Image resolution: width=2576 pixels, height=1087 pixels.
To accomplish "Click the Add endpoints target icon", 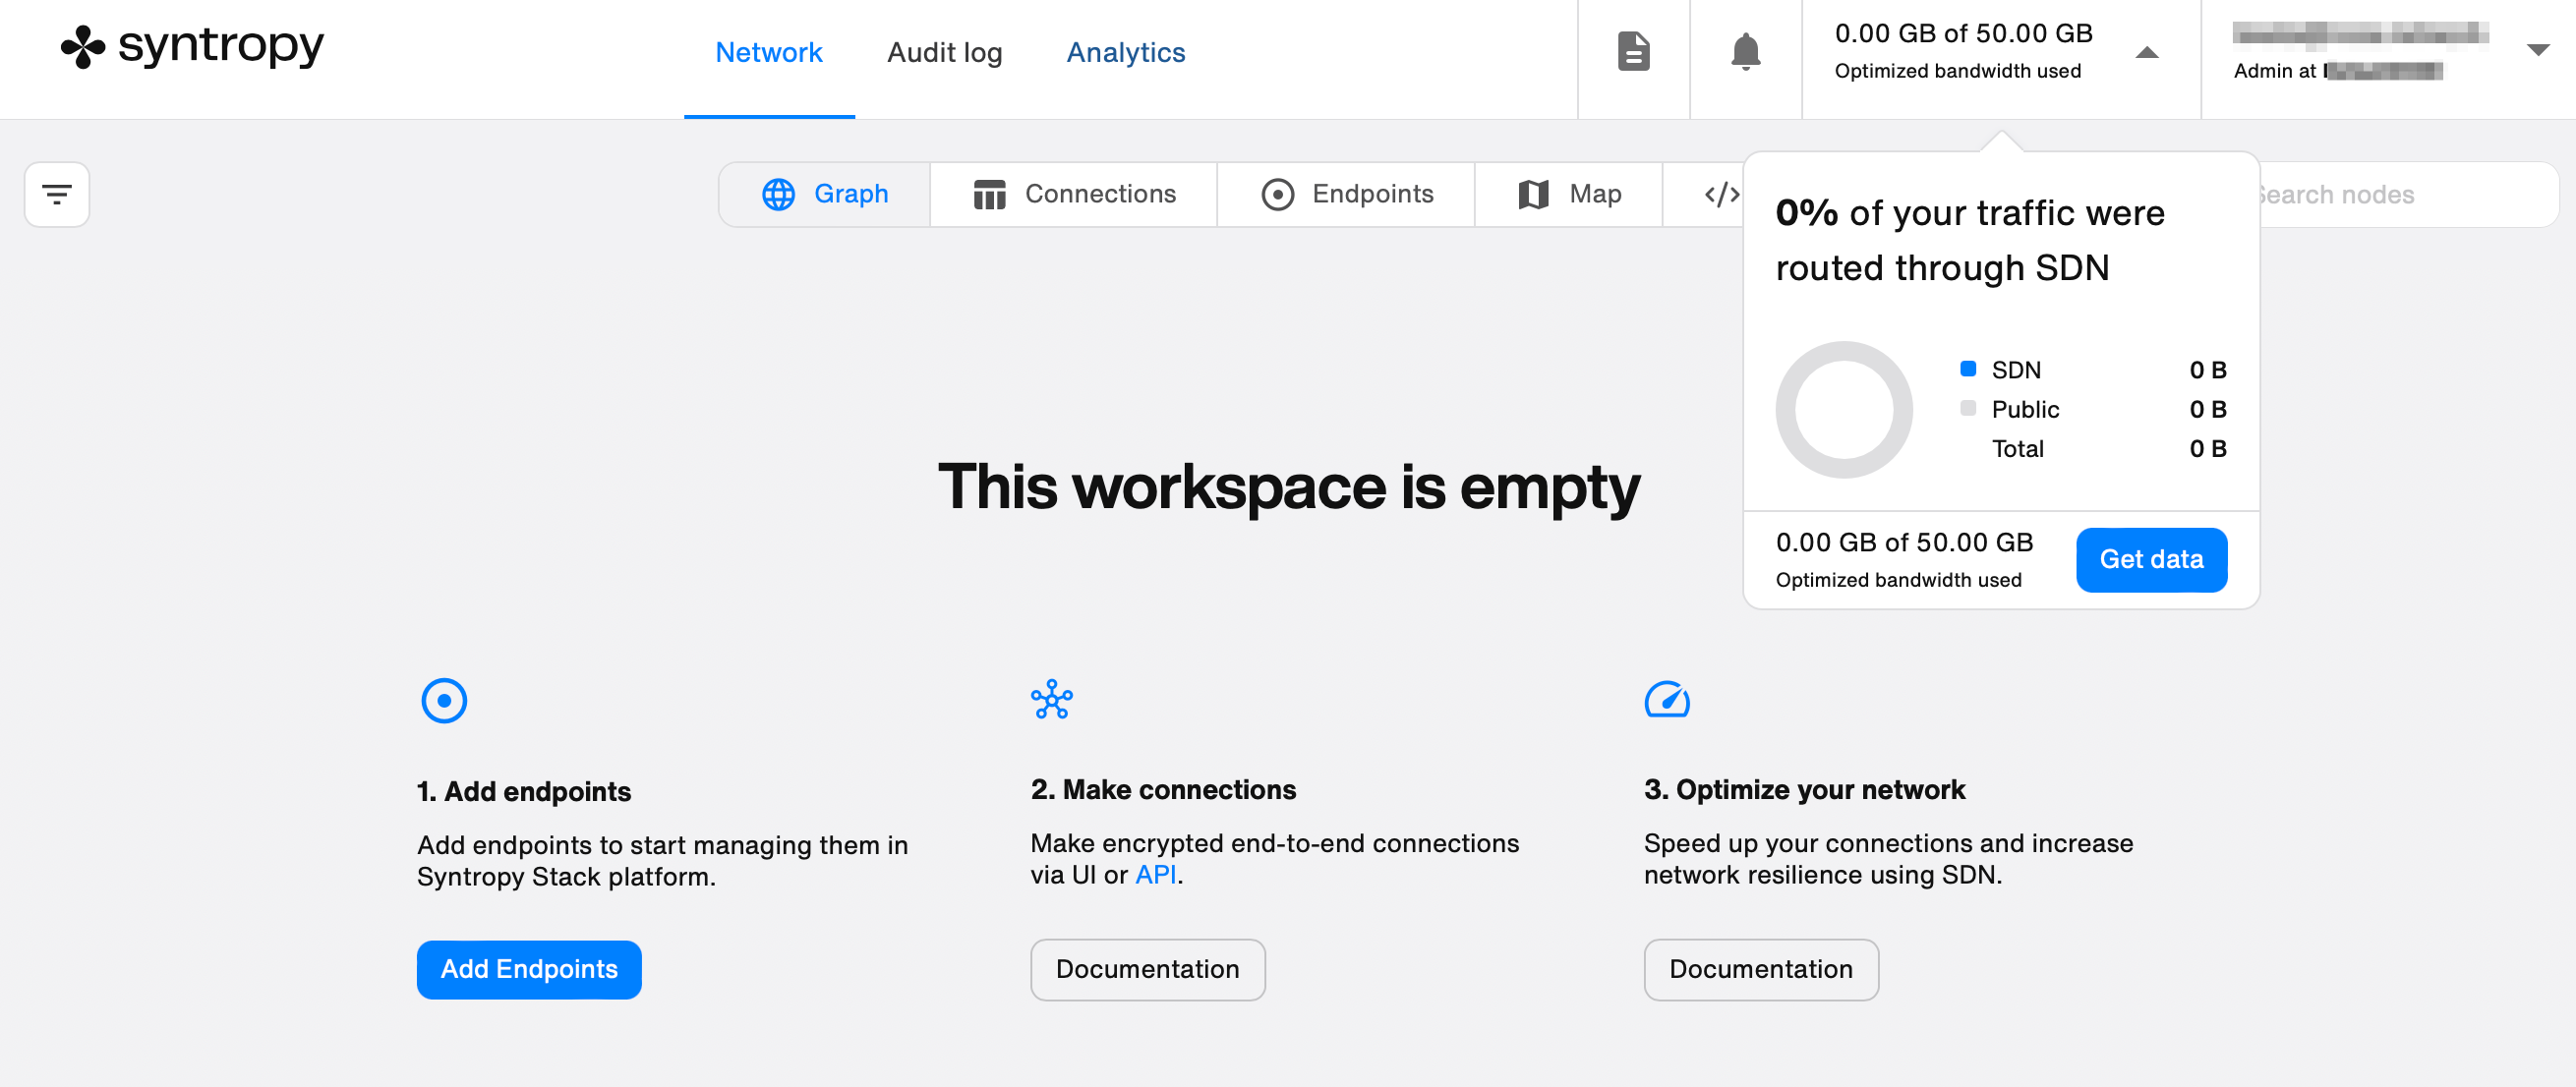I will [444, 700].
